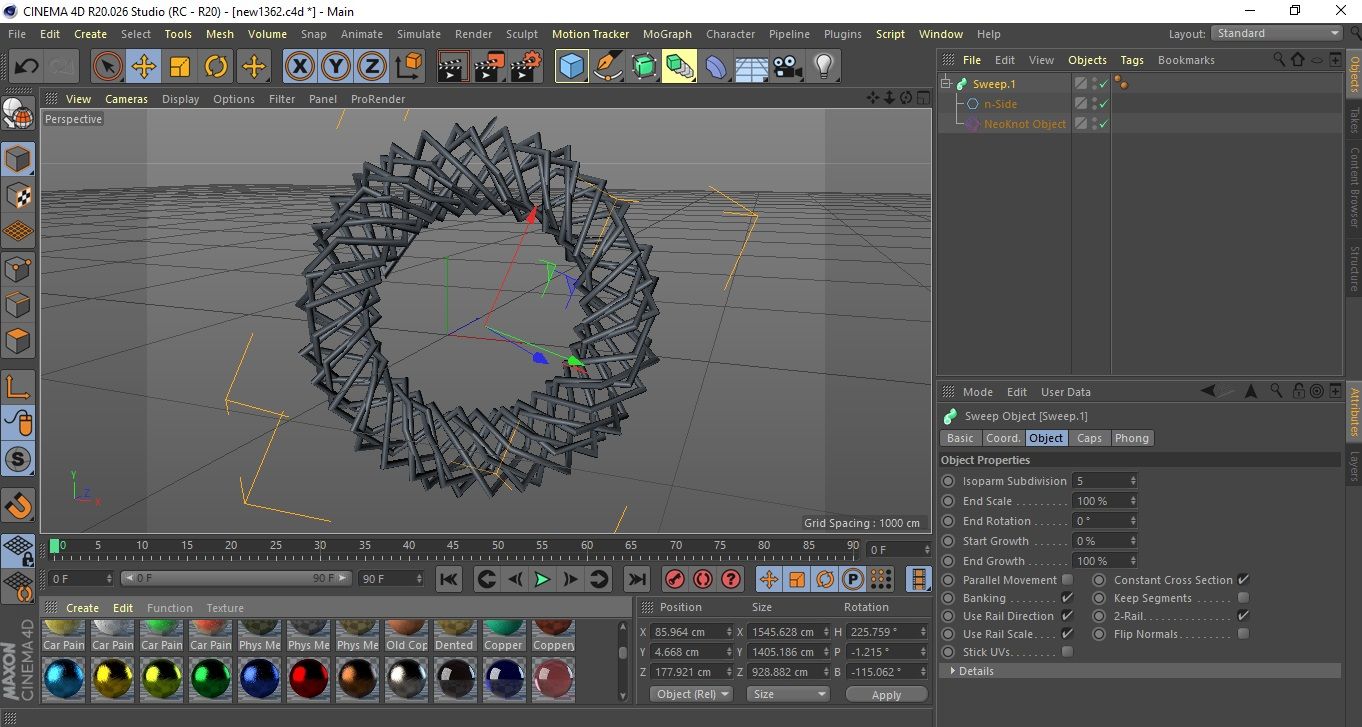Viewport: 1362px width, 727px height.
Task: Play the animation forward
Action: click(x=542, y=579)
